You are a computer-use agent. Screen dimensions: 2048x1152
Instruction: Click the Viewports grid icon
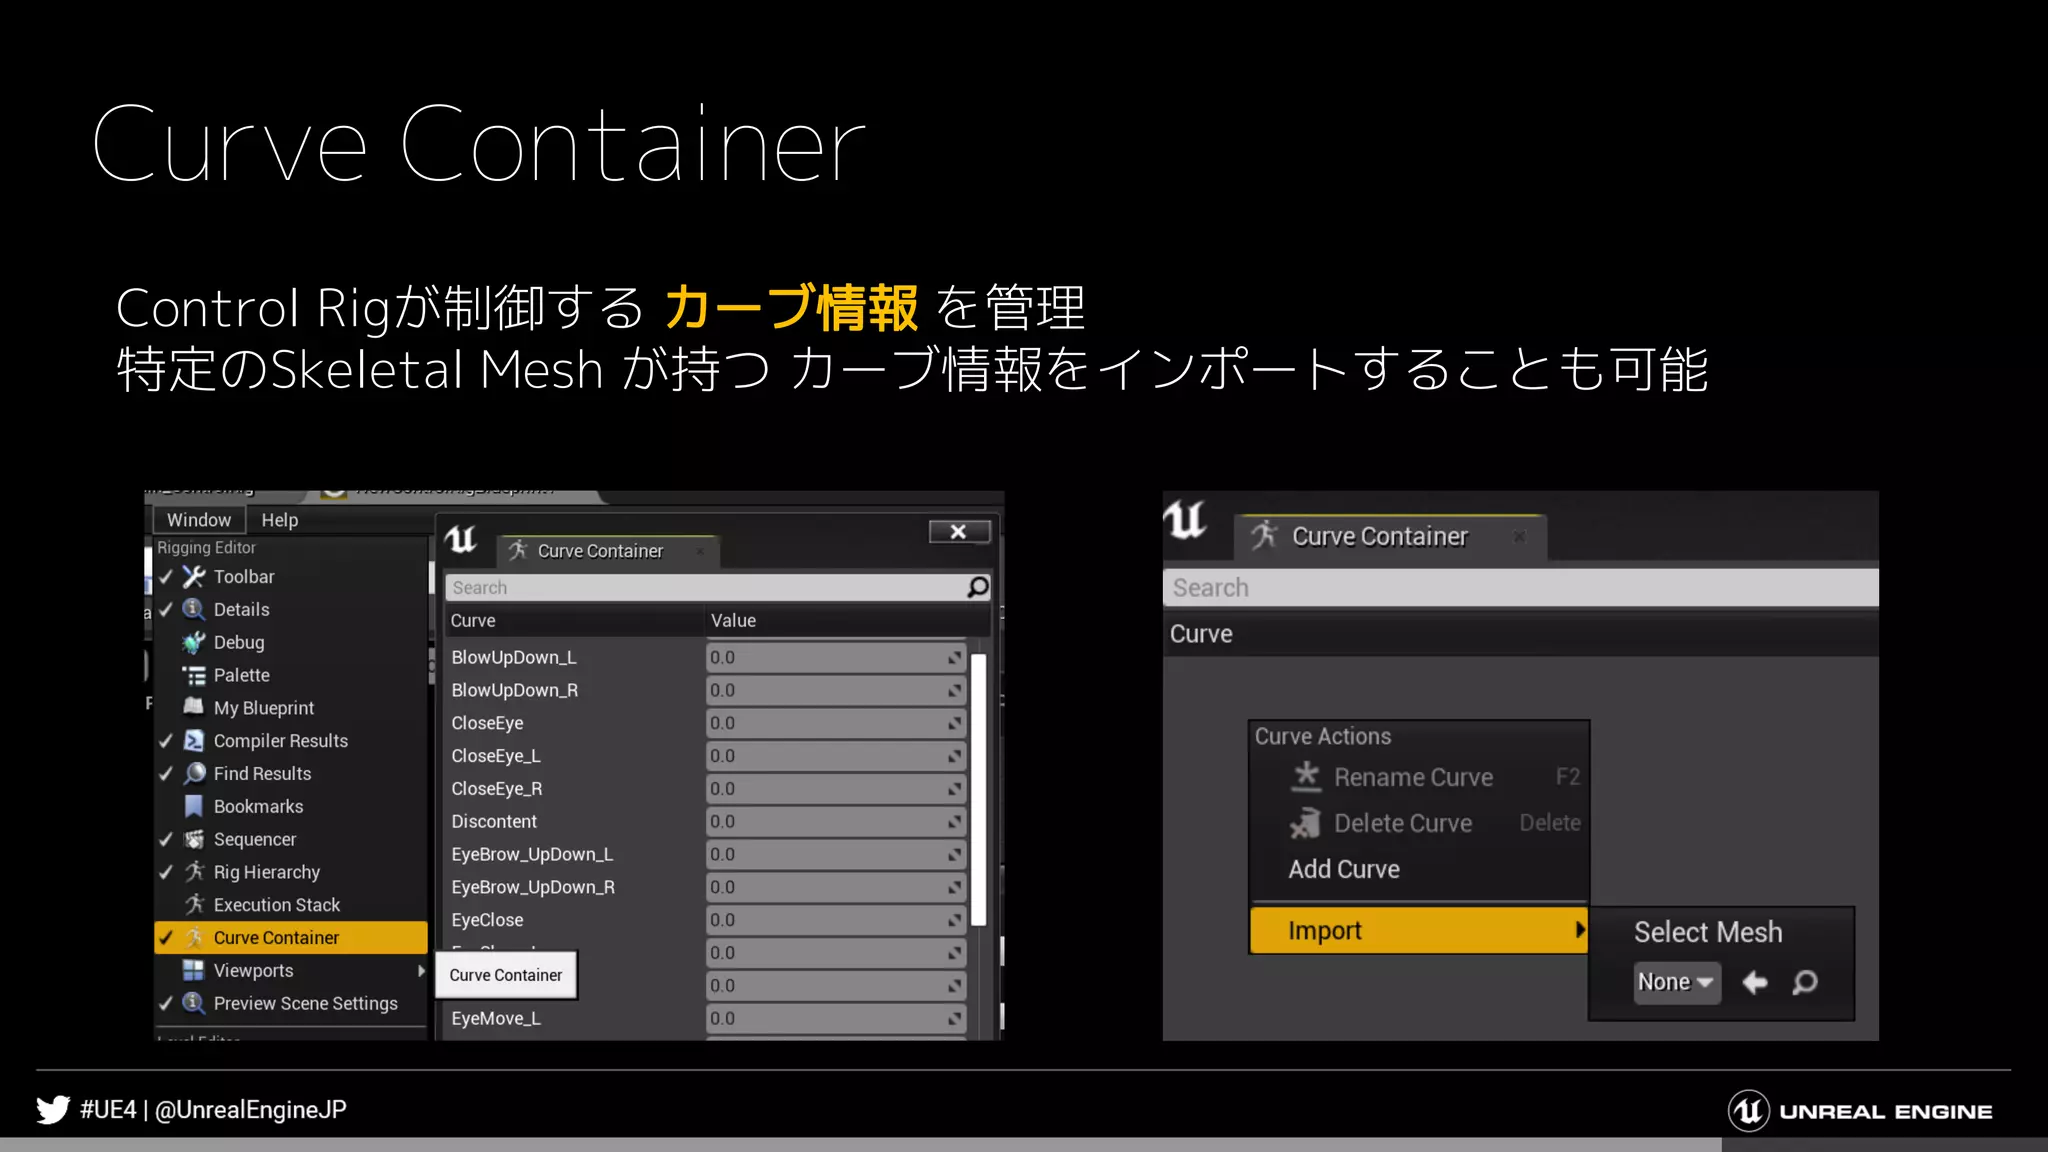(194, 970)
